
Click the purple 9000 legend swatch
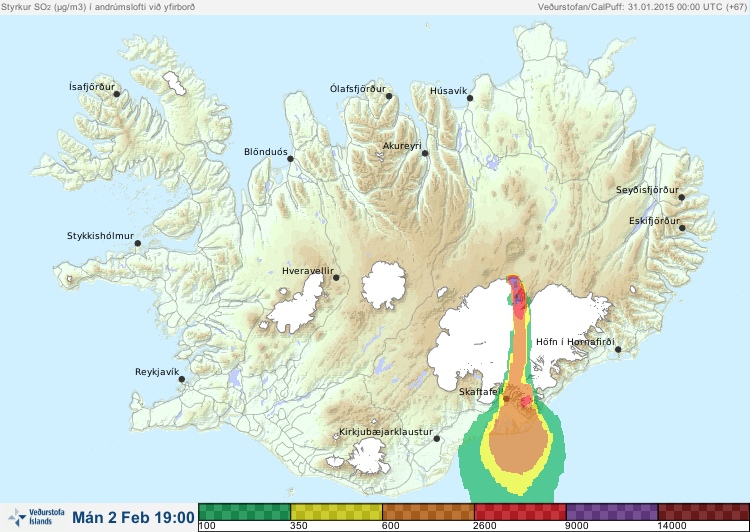[612, 512]
